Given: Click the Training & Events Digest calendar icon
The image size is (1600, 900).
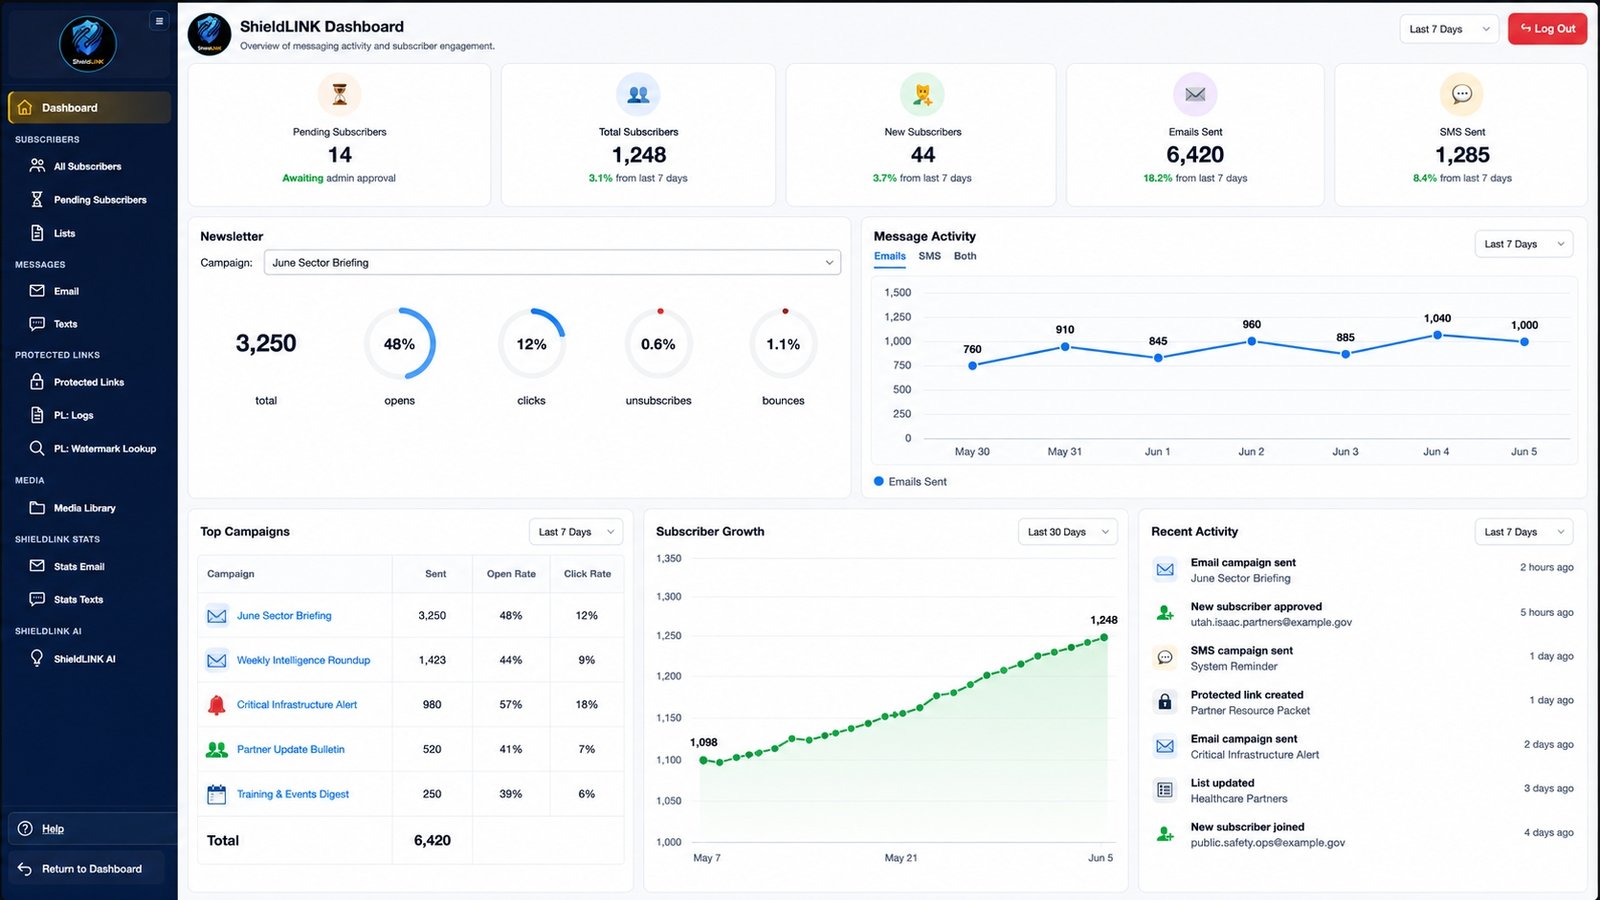Looking at the screenshot, I should click(x=216, y=795).
